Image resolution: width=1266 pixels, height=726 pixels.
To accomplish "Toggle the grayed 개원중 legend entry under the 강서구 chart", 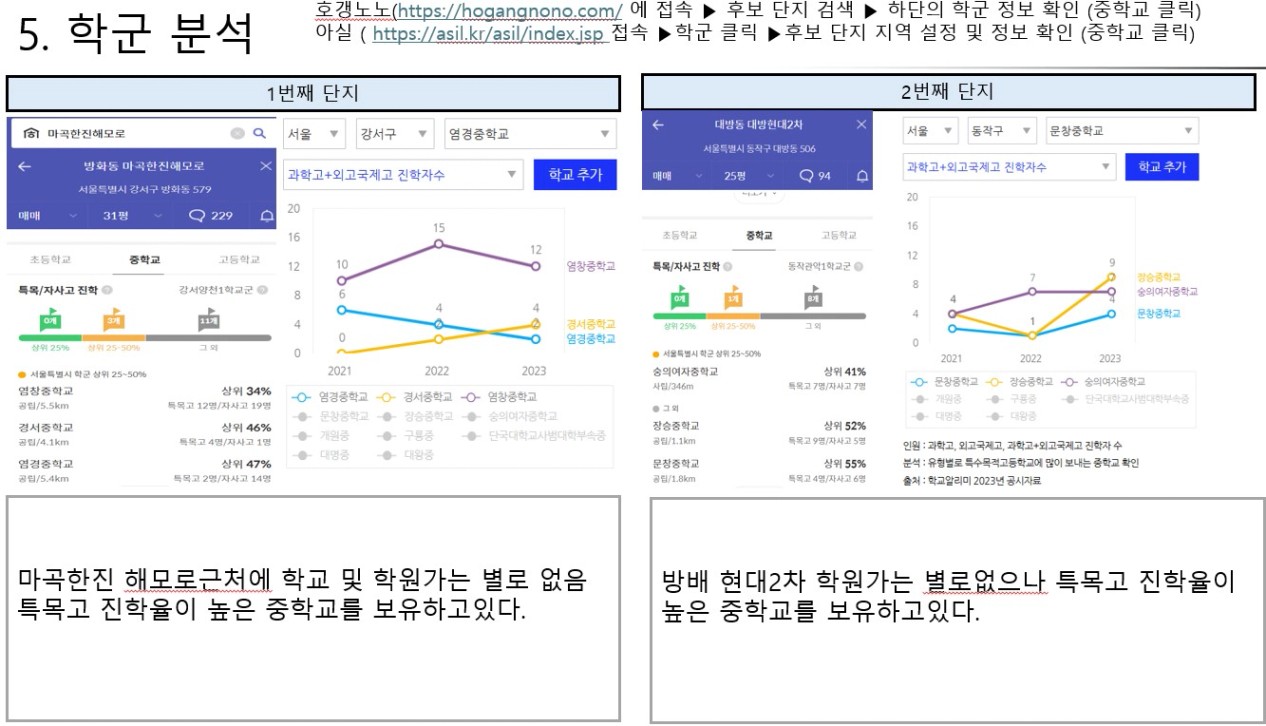I will pos(322,436).
